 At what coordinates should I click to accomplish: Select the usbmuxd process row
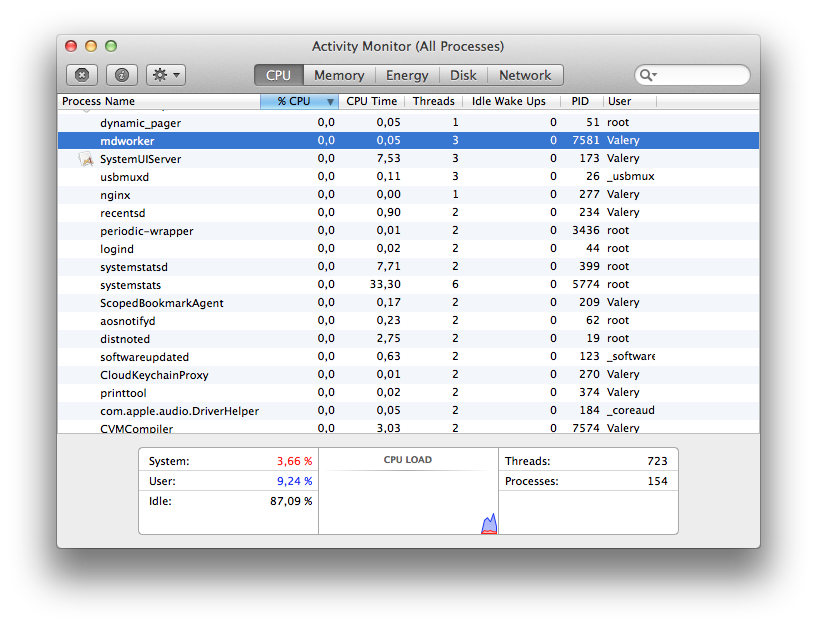(x=408, y=177)
